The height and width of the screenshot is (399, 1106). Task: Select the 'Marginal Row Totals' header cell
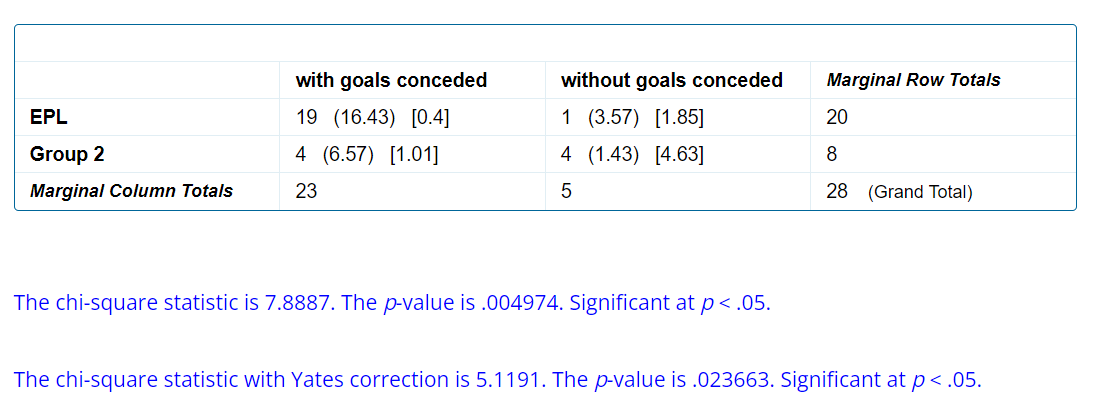pyautogui.click(x=913, y=80)
